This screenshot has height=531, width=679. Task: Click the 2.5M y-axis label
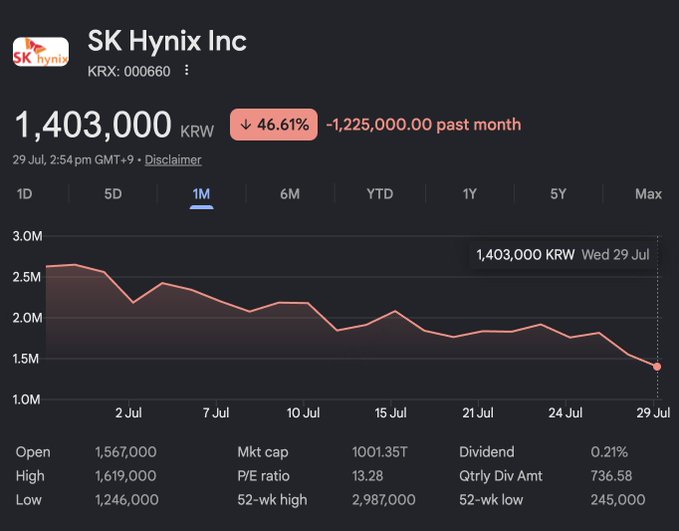[27, 277]
